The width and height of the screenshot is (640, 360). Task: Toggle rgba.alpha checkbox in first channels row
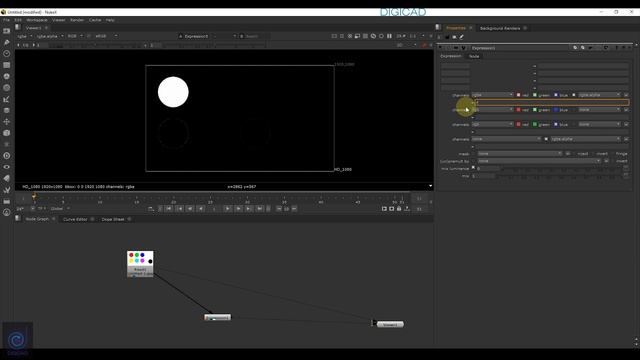point(573,95)
